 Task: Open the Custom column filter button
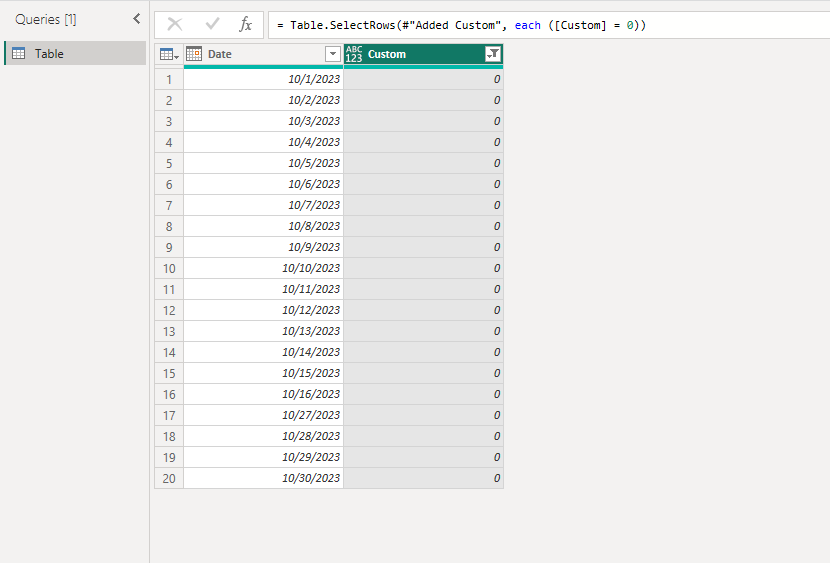tap(493, 54)
